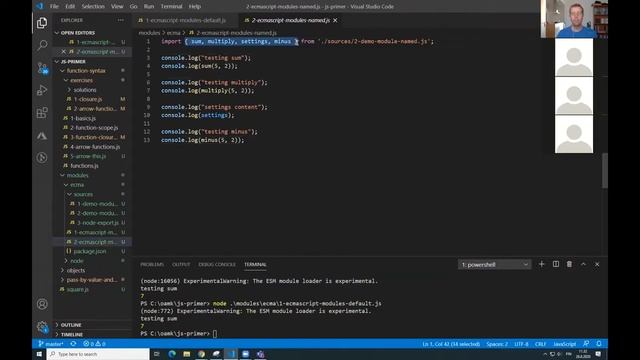
Task: Maximize the terminal panel size
Action: 583,264
